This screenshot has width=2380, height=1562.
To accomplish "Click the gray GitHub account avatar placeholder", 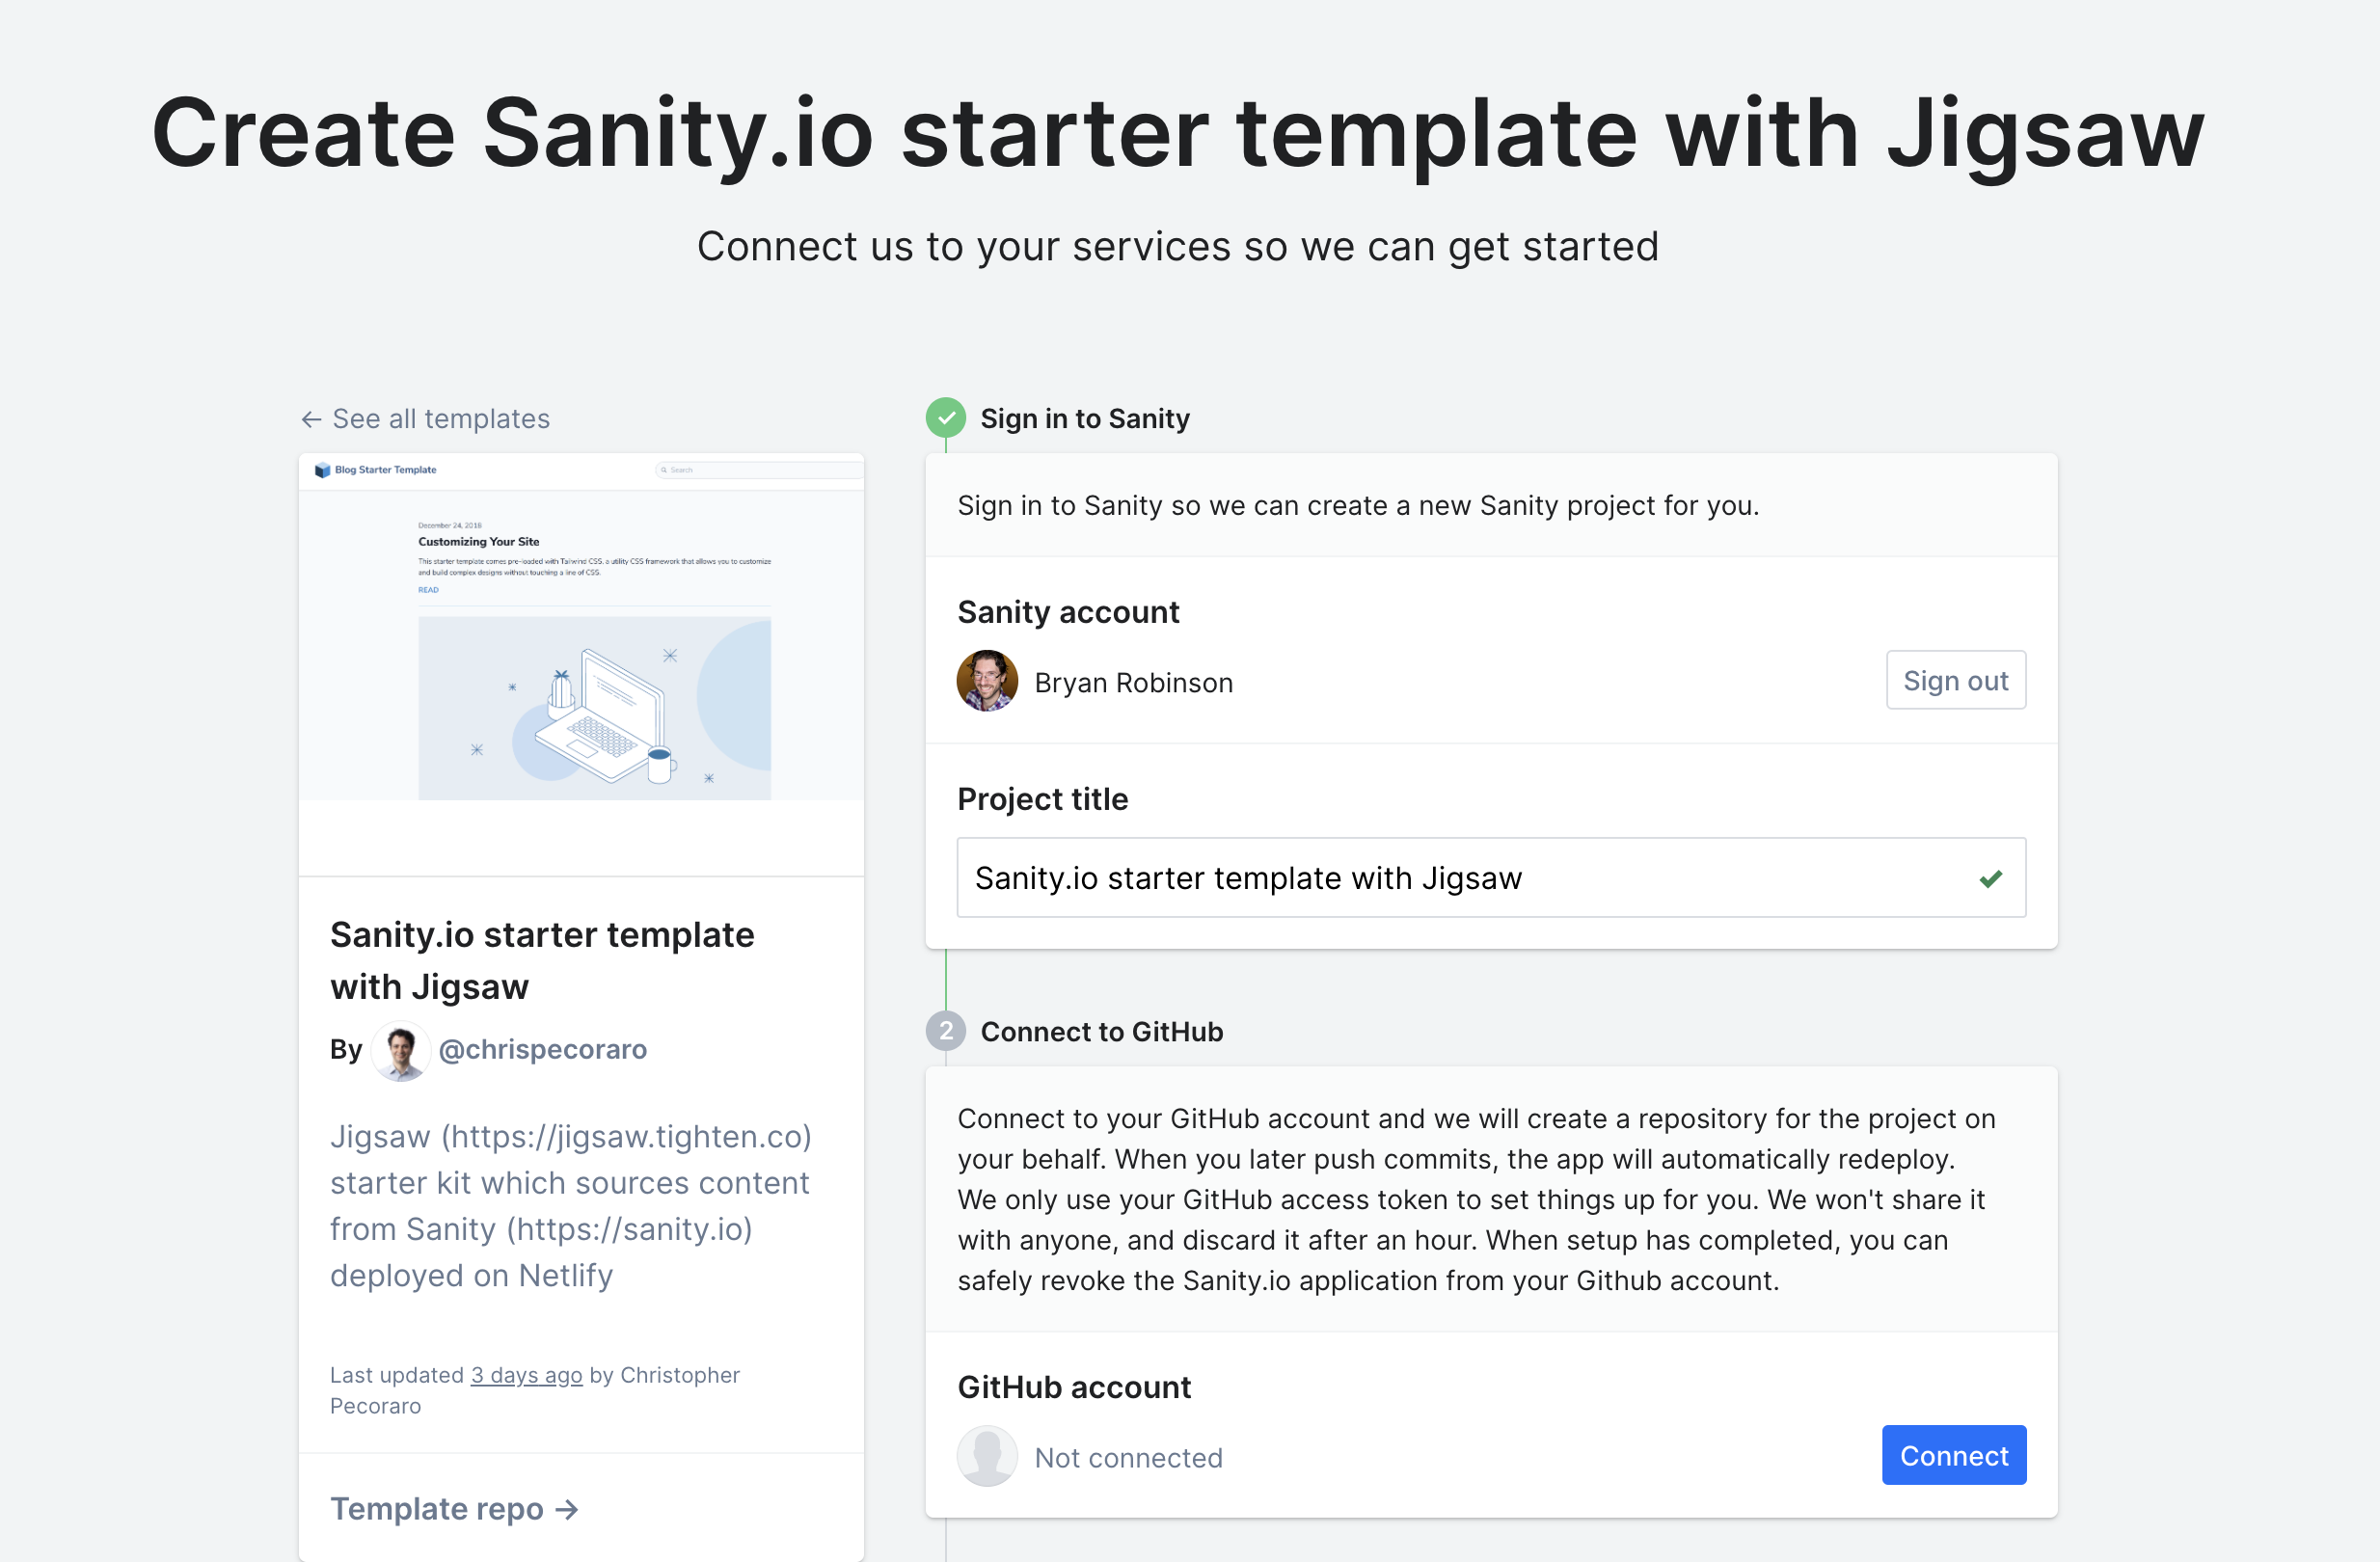I will click(x=987, y=1456).
